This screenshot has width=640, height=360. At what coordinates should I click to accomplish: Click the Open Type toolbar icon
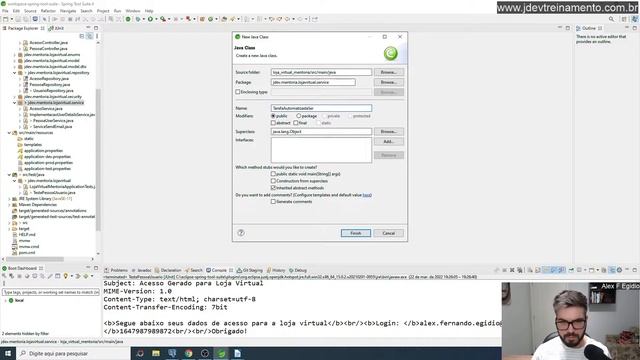pyautogui.click(x=224, y=19)
